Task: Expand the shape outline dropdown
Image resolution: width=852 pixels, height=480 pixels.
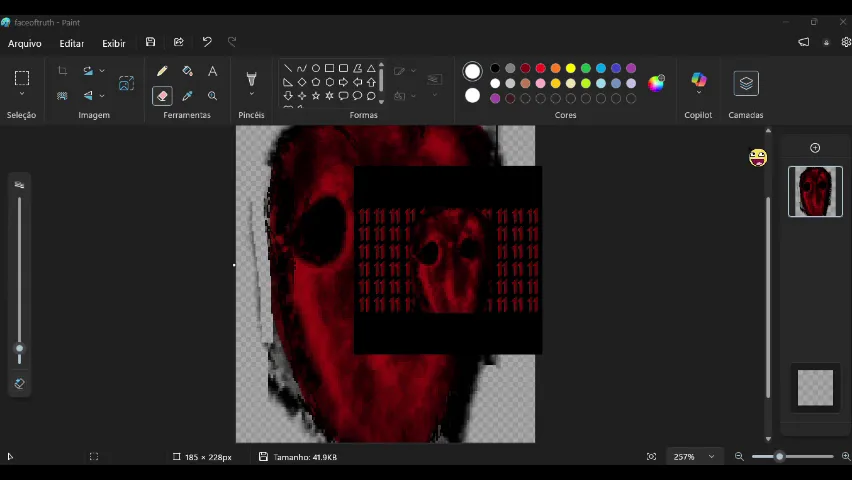Action: [414, 71]
